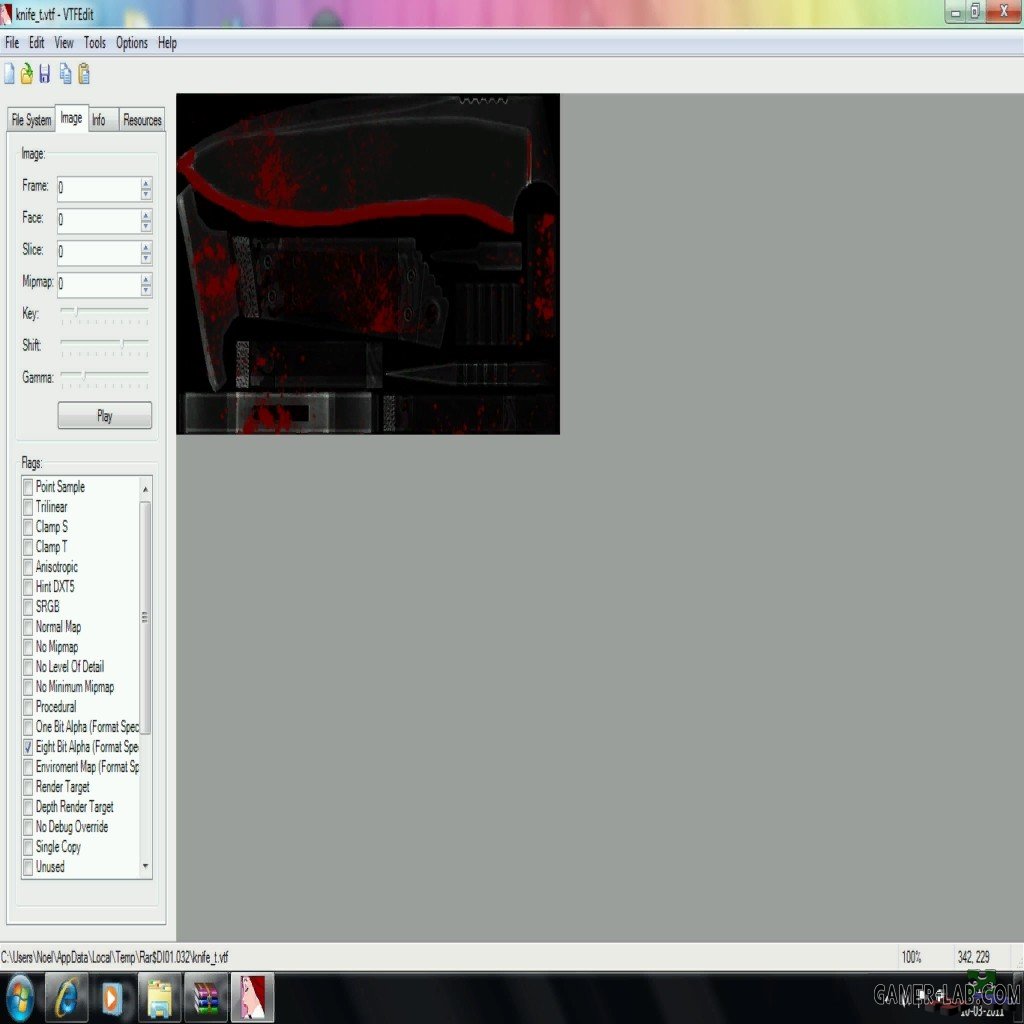Screen dimensions: 1024x1024
Task: Click the 100% zoom status entry
Action: pos(912,957)
